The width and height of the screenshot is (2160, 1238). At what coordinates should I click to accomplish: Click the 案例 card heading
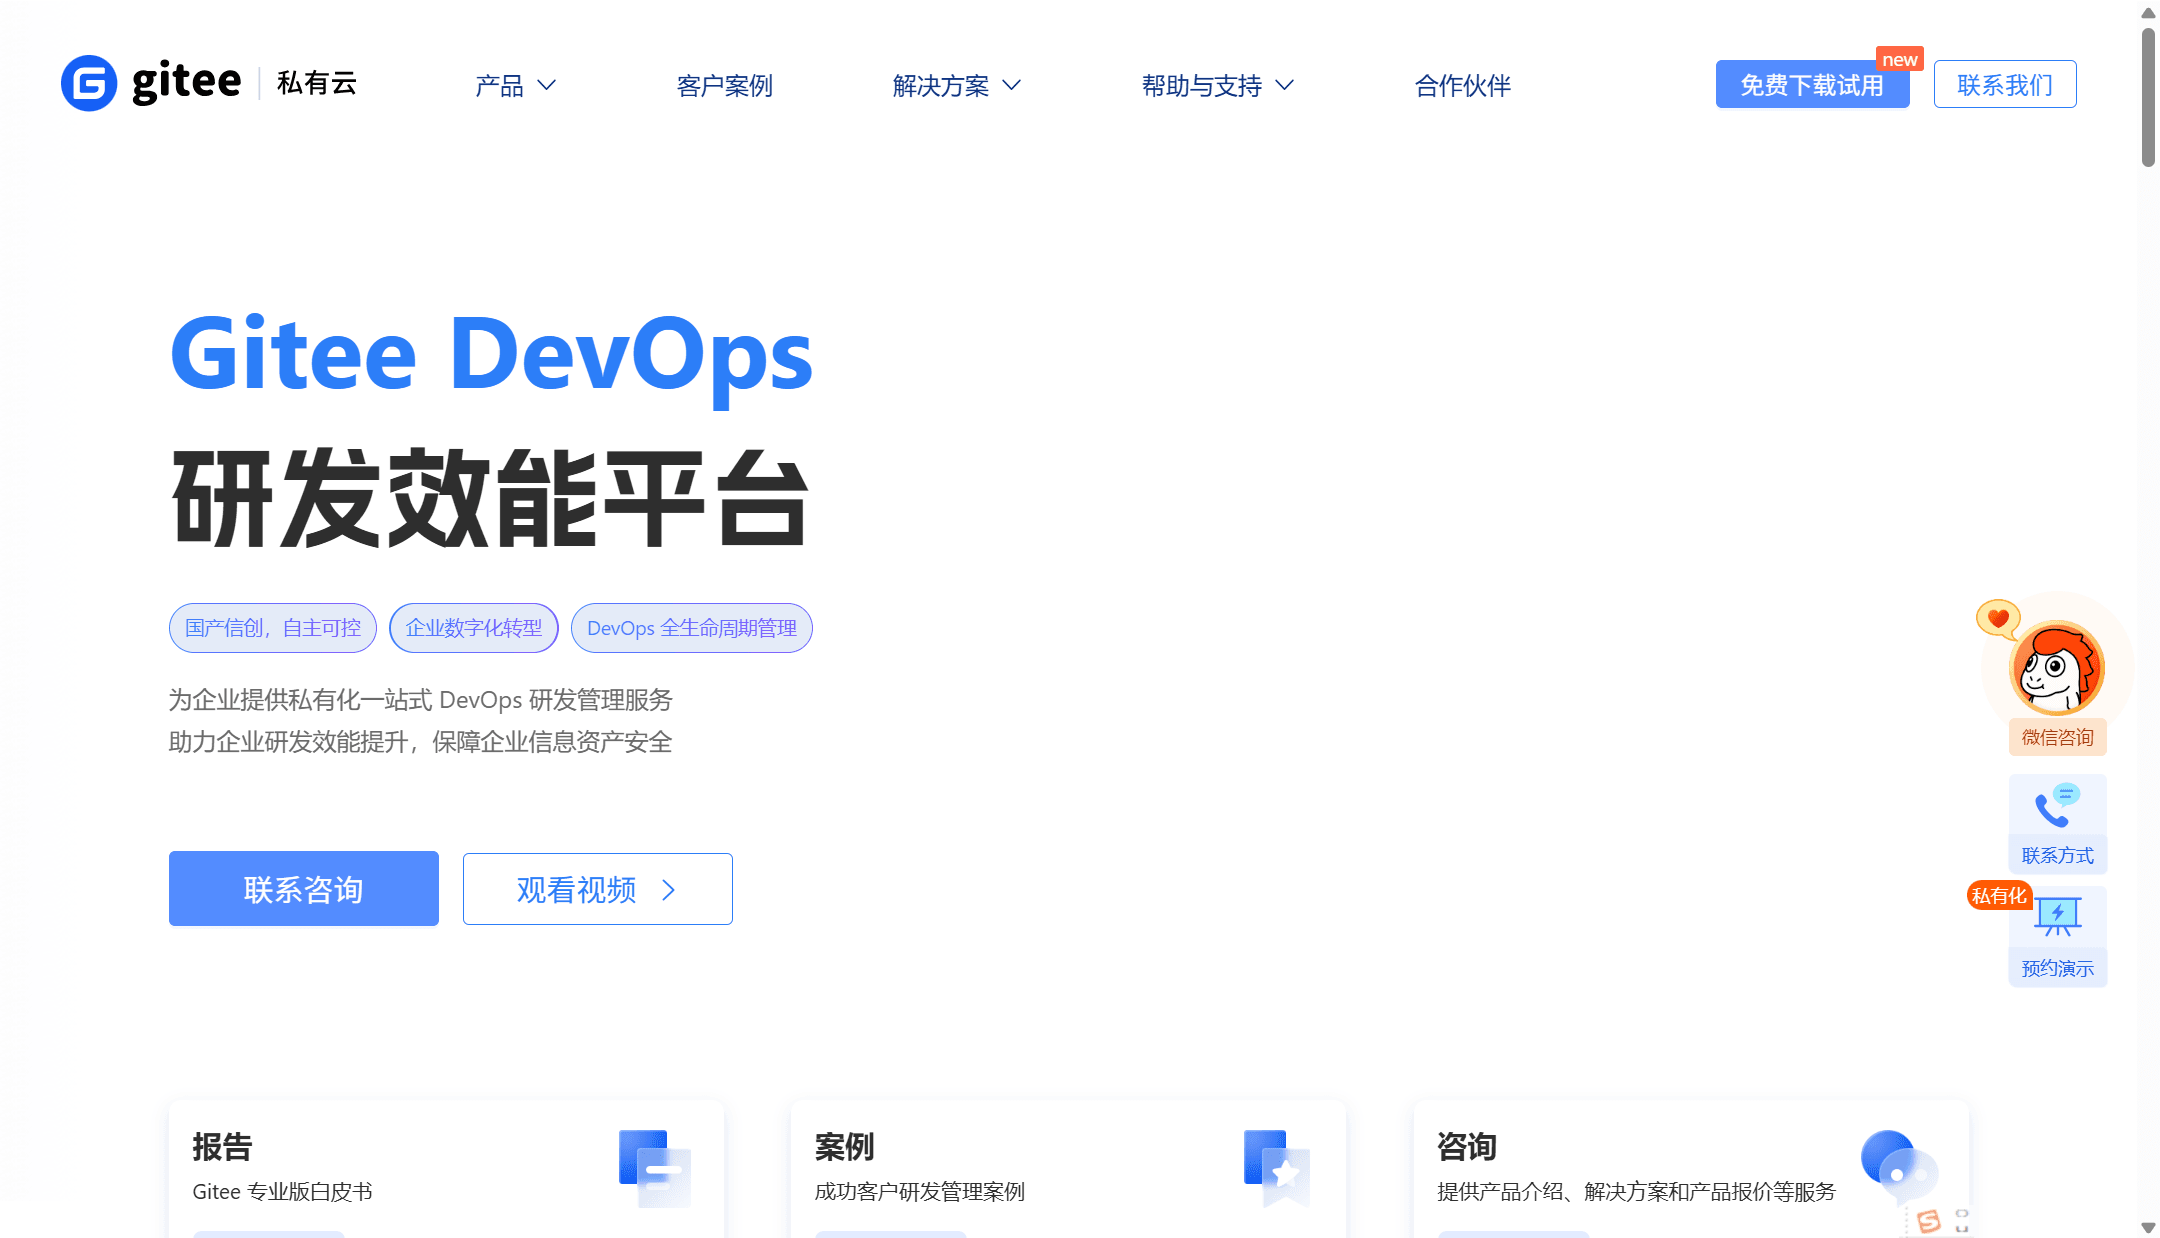click(844, 1146)
